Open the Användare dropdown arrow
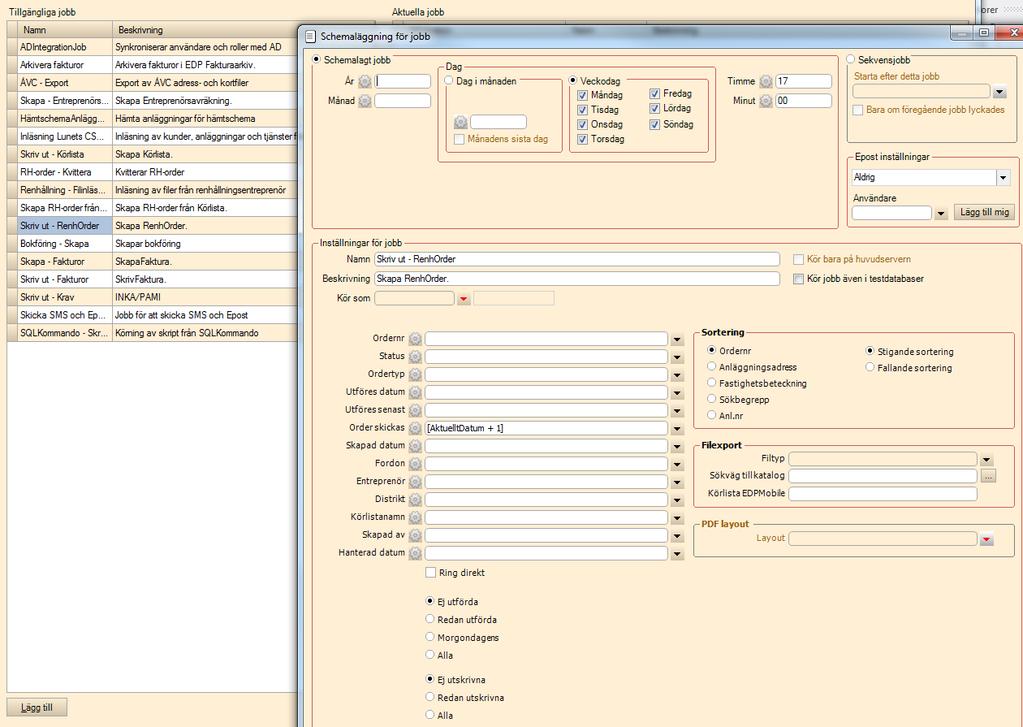This screenshot has height=727, width=1023. 940,213
